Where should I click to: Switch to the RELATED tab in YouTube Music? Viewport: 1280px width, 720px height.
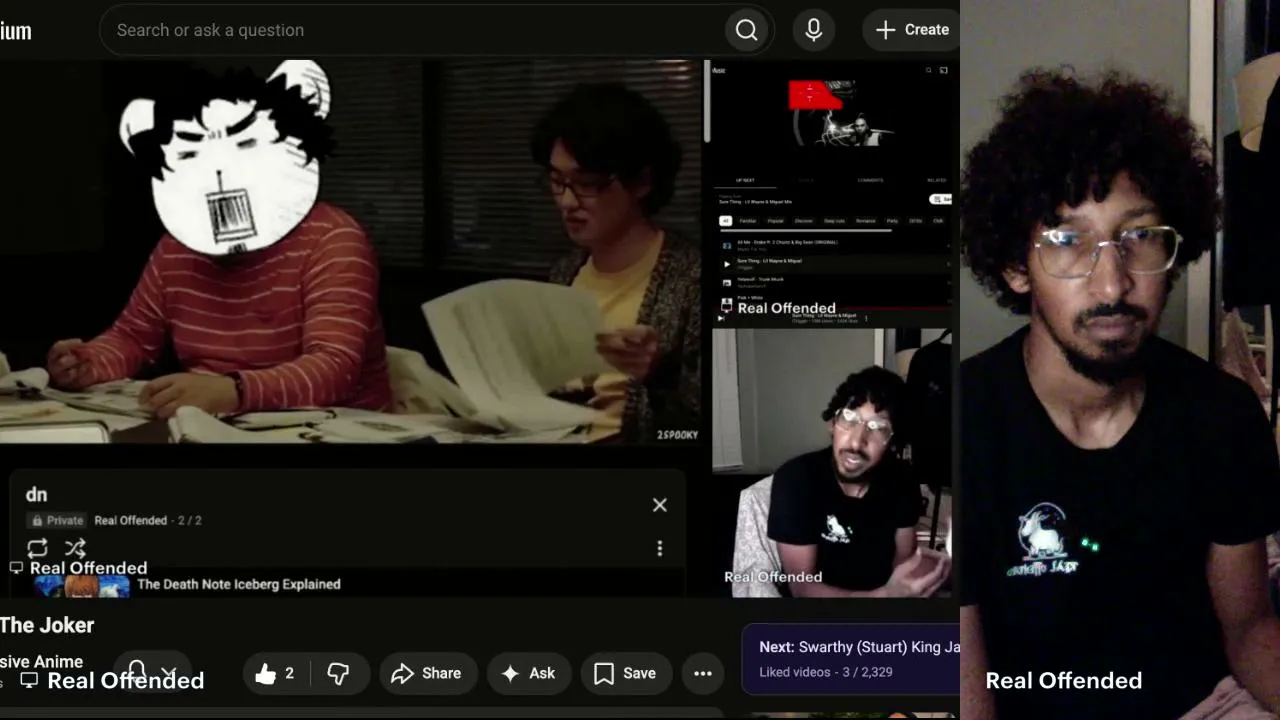tap(936, 180)
